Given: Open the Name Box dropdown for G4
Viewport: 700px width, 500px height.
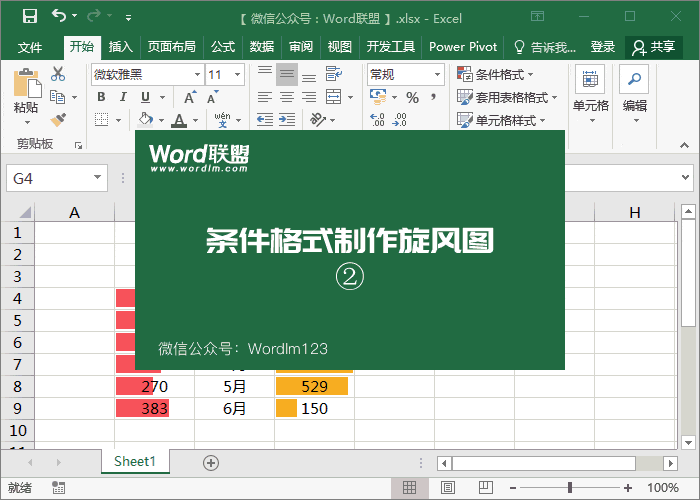Looking at the screenshot, I should [97, 178].
